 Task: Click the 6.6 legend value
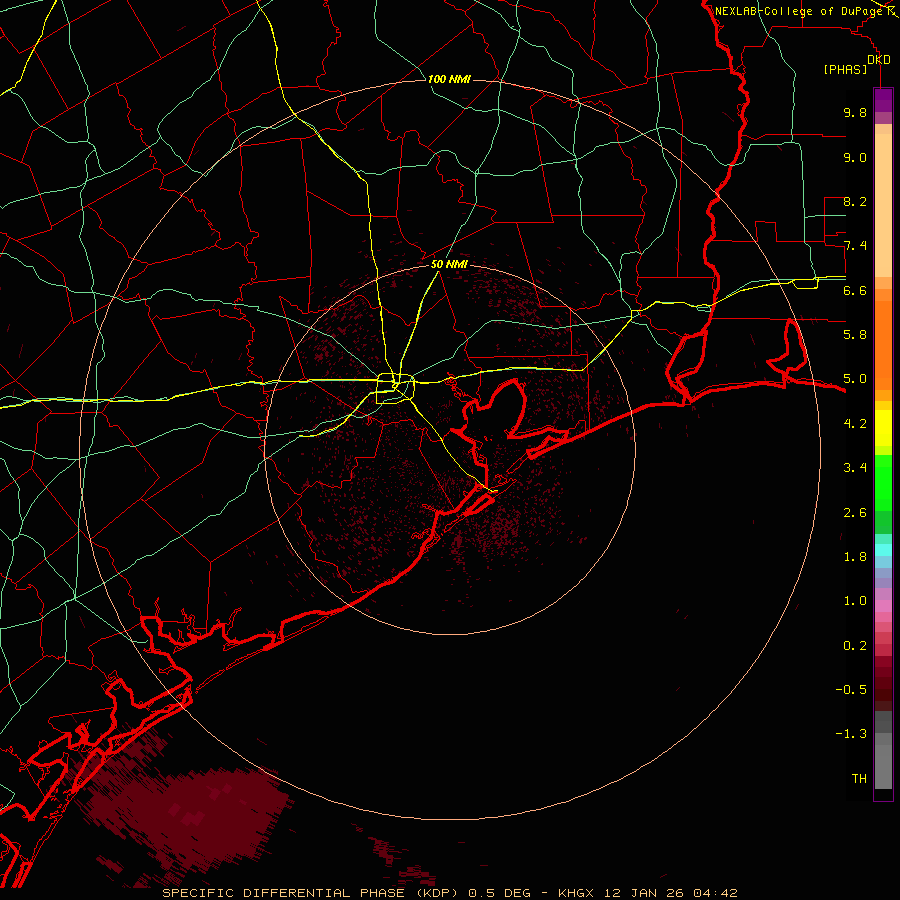855,290
